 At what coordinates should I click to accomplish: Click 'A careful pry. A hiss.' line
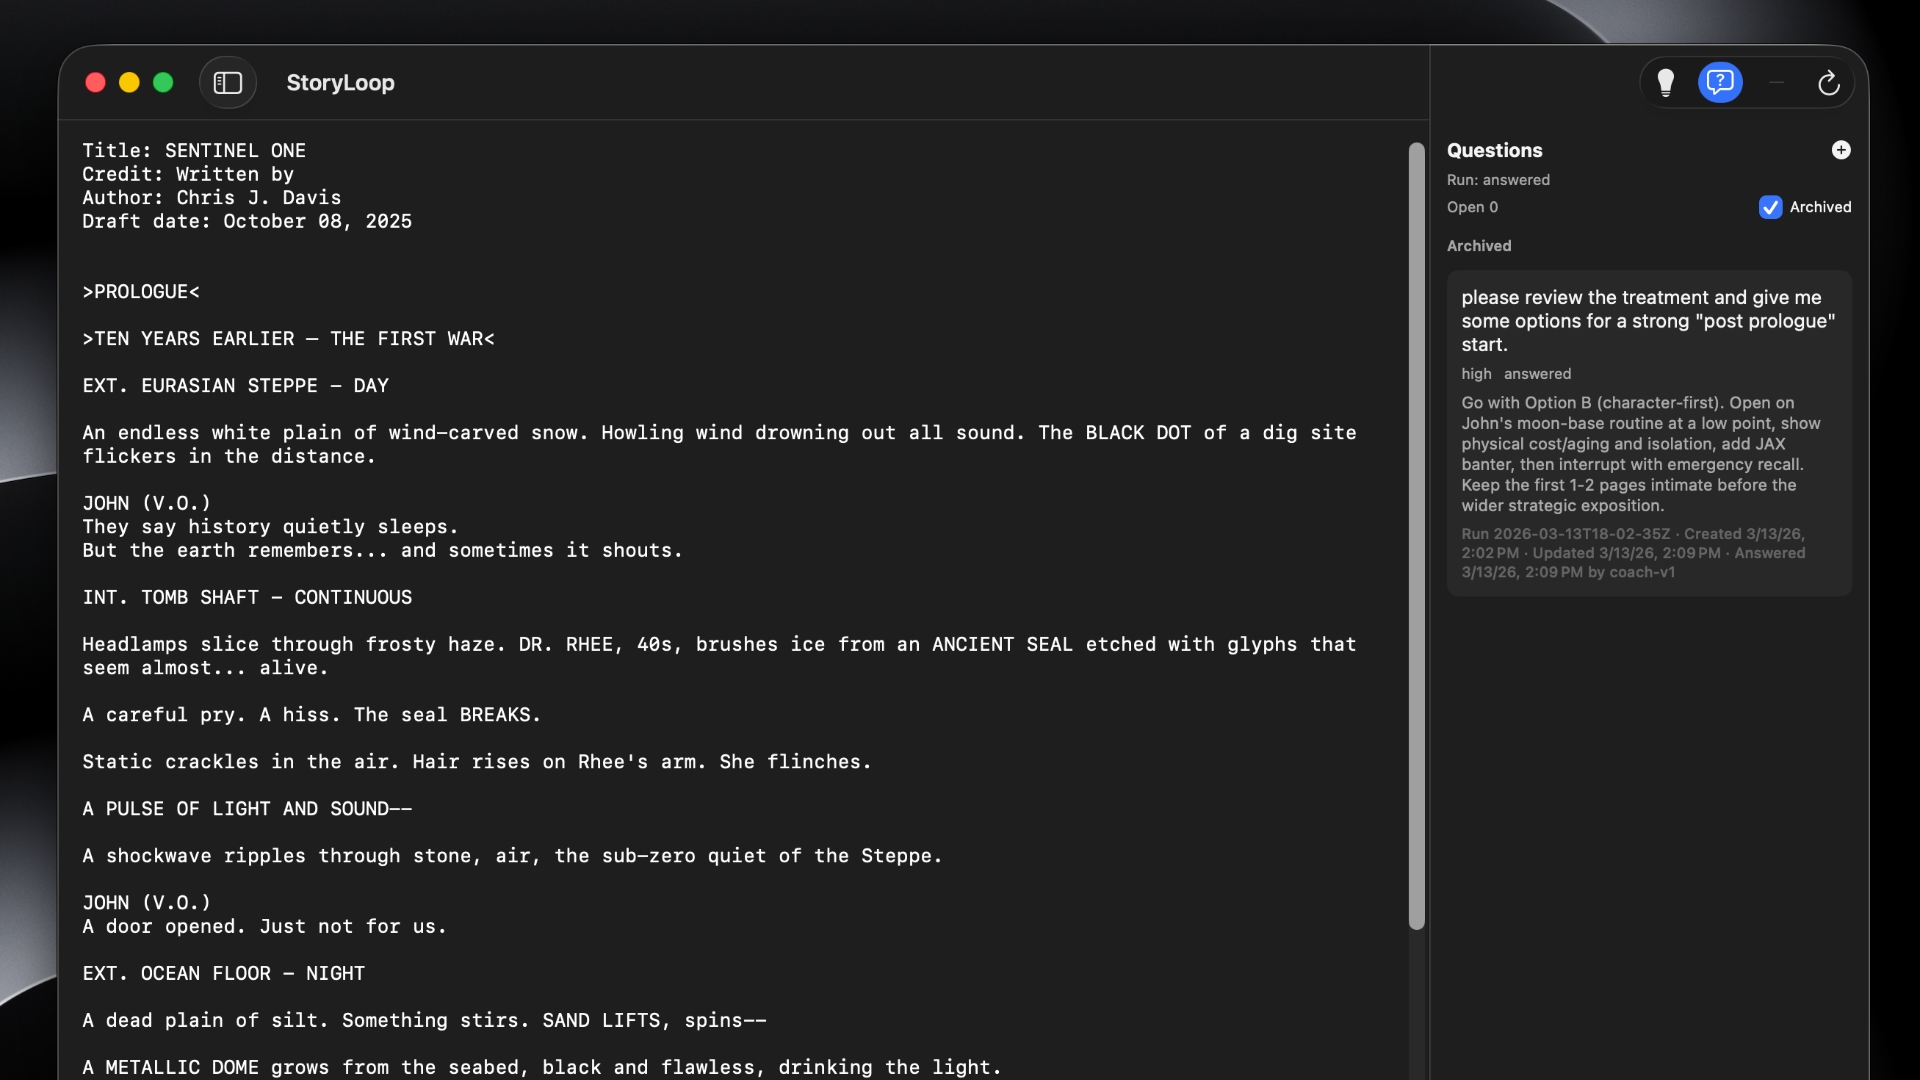pos(312,715)
